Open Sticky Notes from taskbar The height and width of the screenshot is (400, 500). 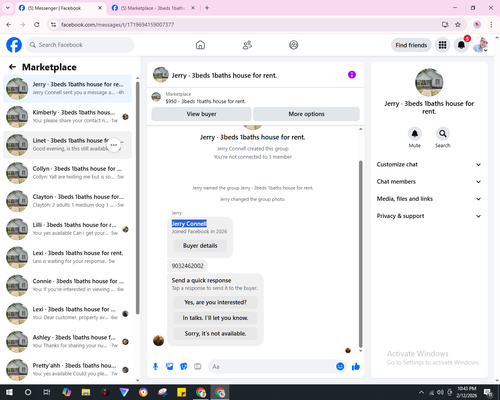tap(182, 392)
